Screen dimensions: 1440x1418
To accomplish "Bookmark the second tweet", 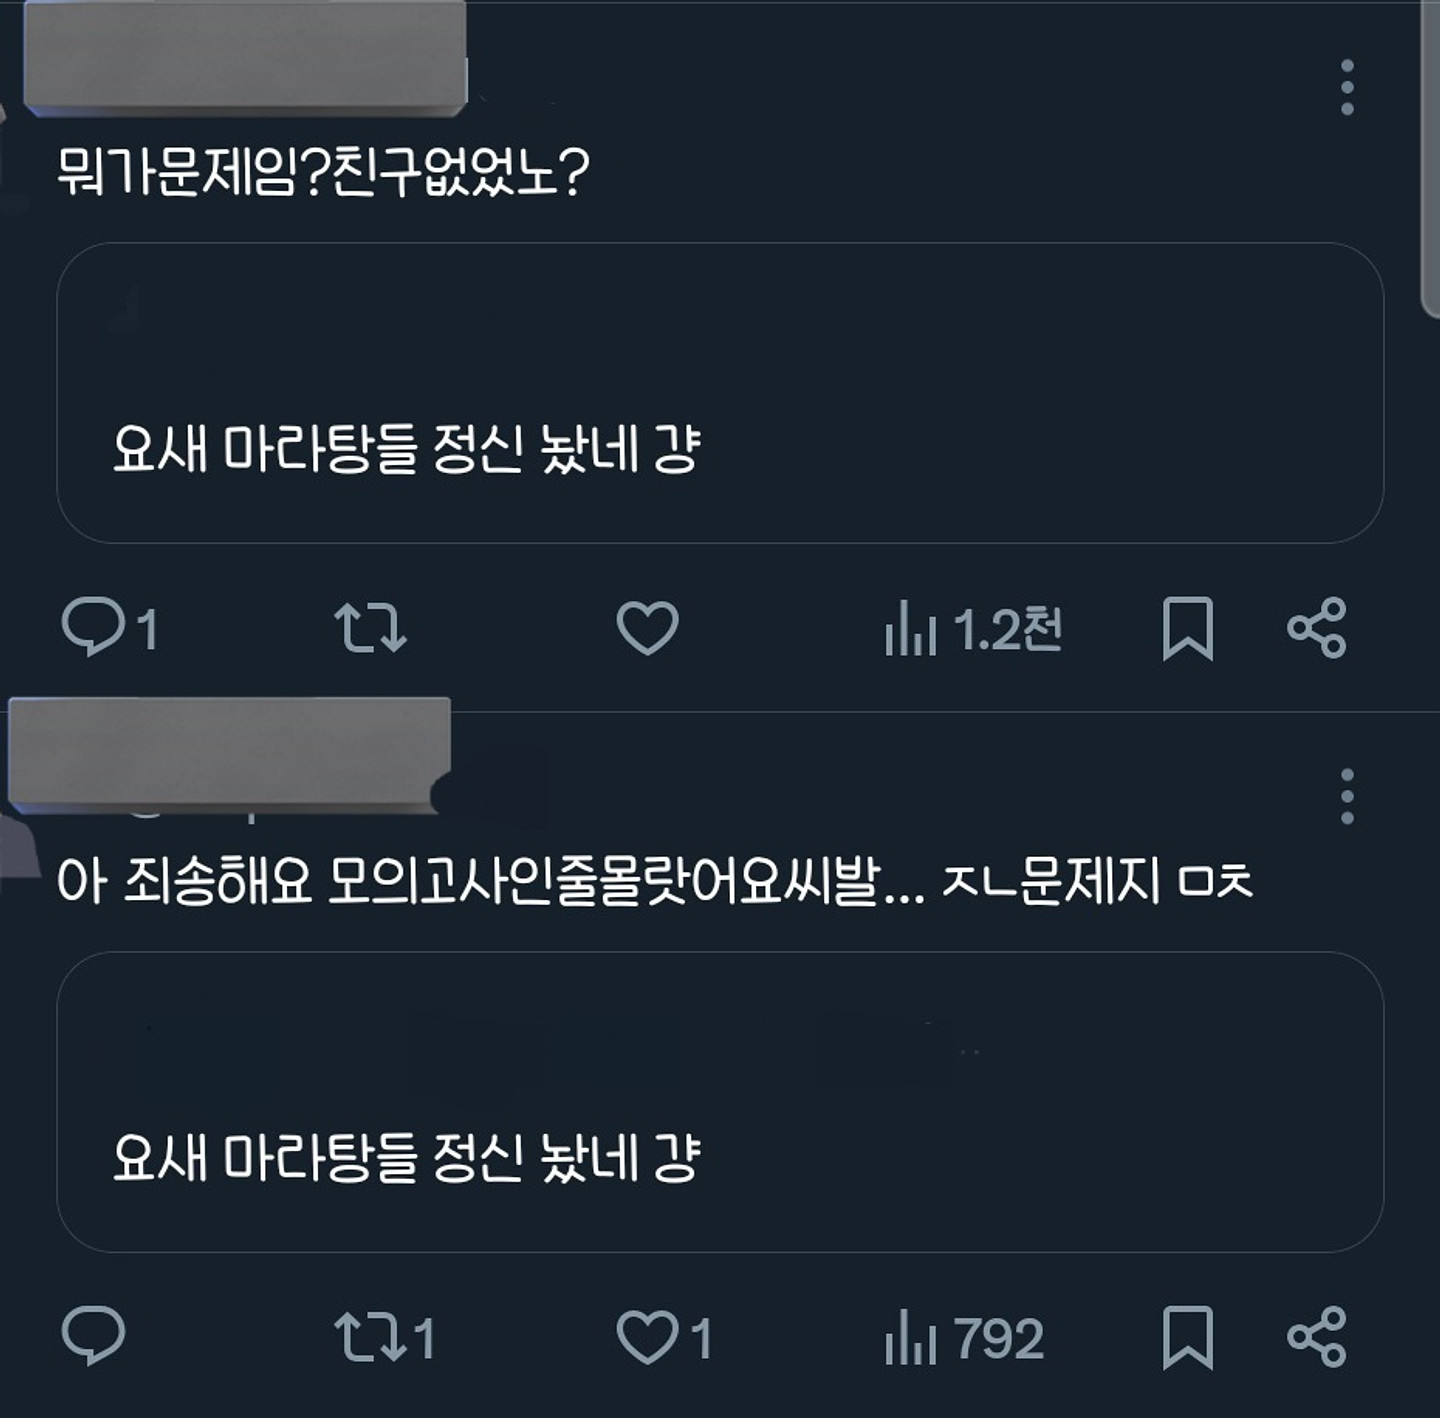I will [1187, 1337].
